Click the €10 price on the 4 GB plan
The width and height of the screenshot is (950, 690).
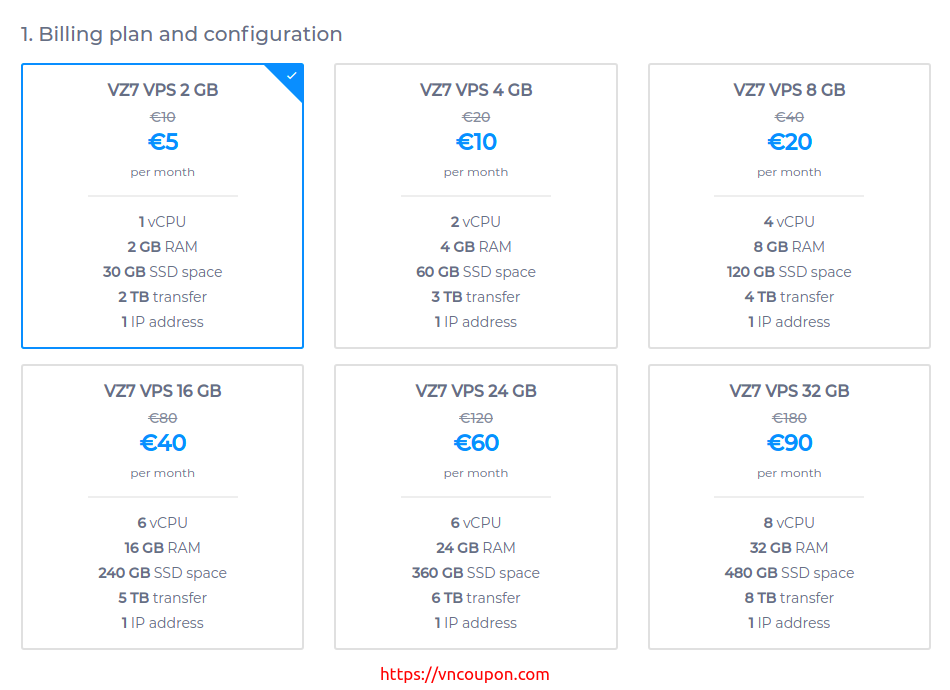point(476,142)
